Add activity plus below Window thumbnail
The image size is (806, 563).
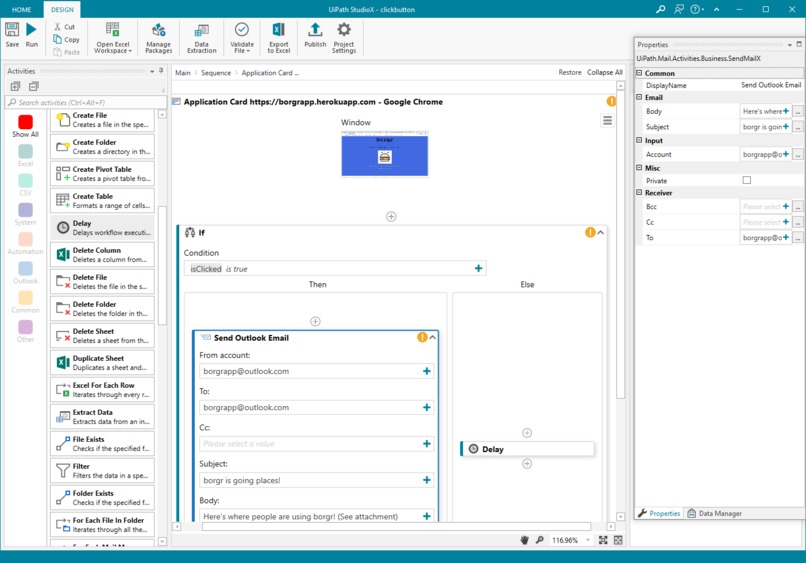391,216
